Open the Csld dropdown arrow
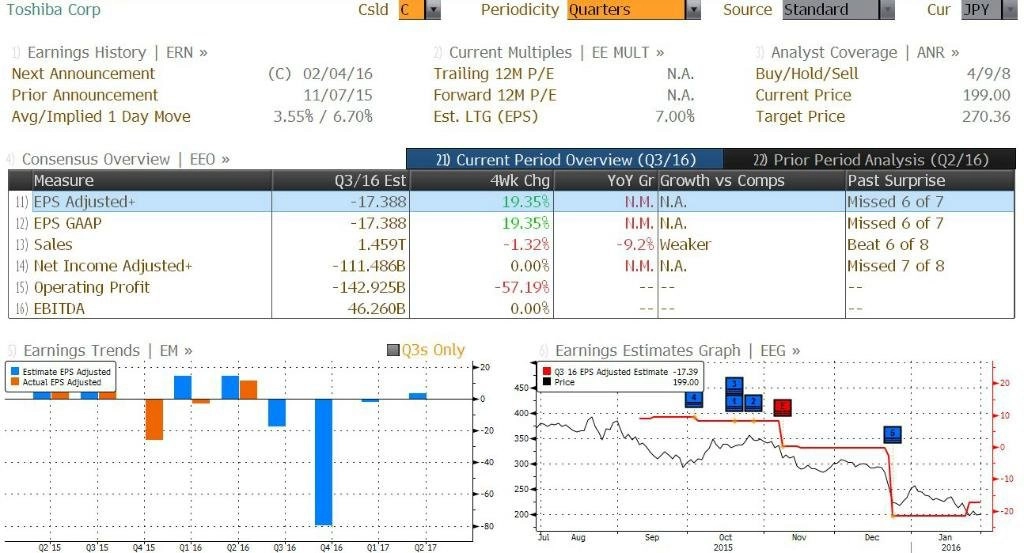Image resolution: width=1024 pixels, height=553 pixels. coord(433,10)
